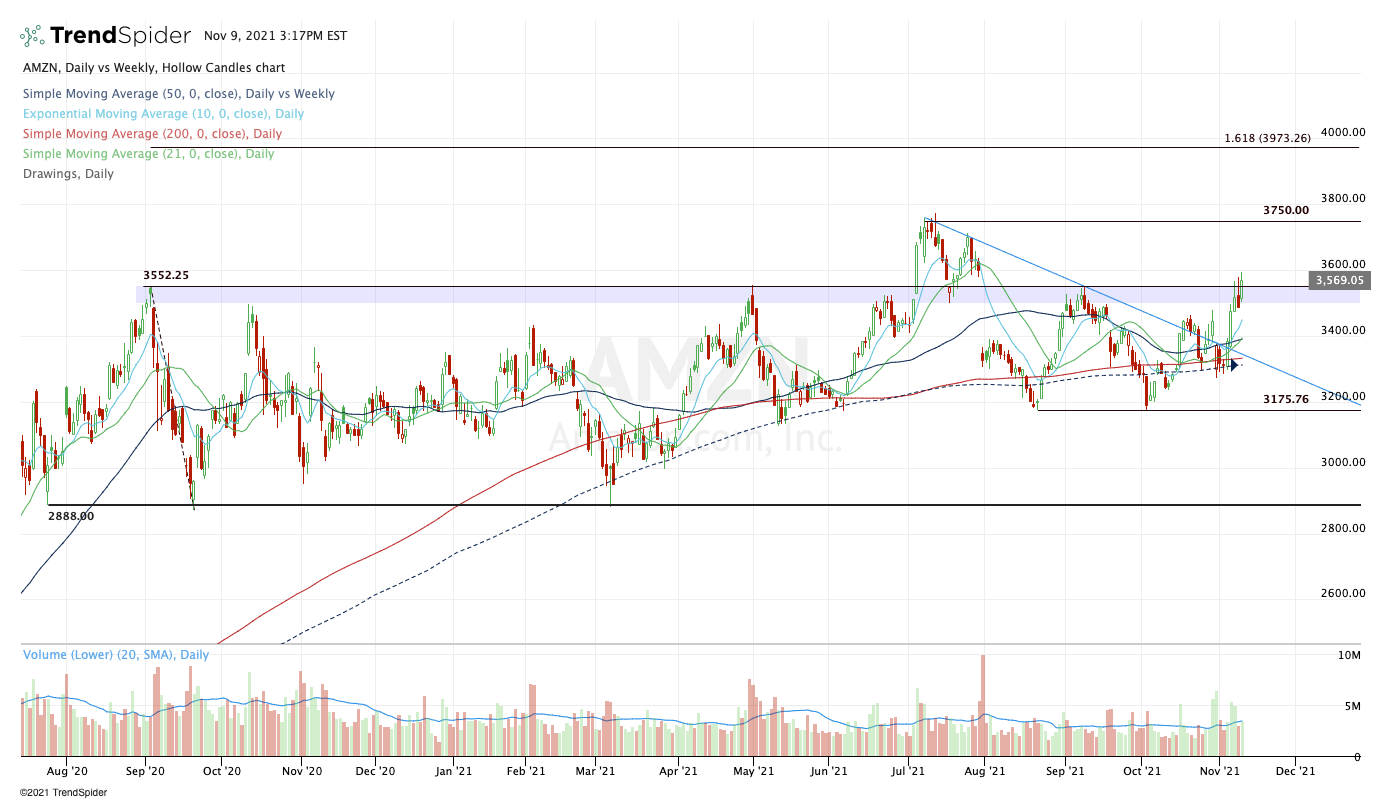This screenshot has width=1391, height=802.
Task: Click the Aug '20 date axis label
Action: click(68, 772)
